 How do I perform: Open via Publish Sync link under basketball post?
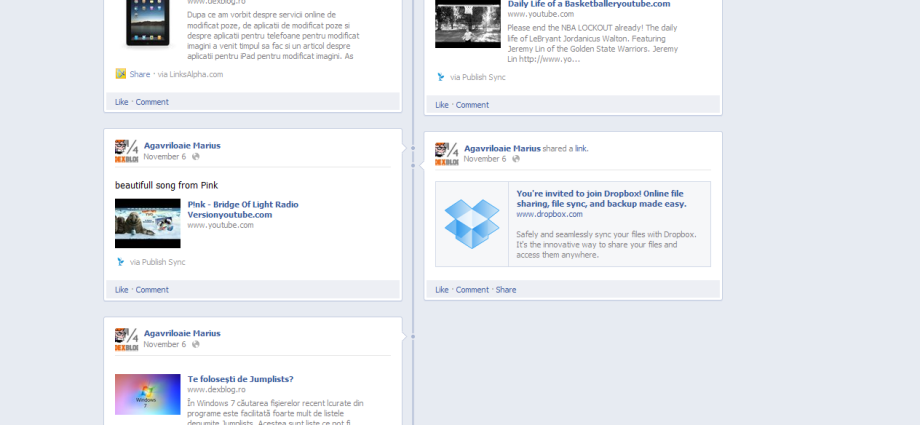pos(478,77)
